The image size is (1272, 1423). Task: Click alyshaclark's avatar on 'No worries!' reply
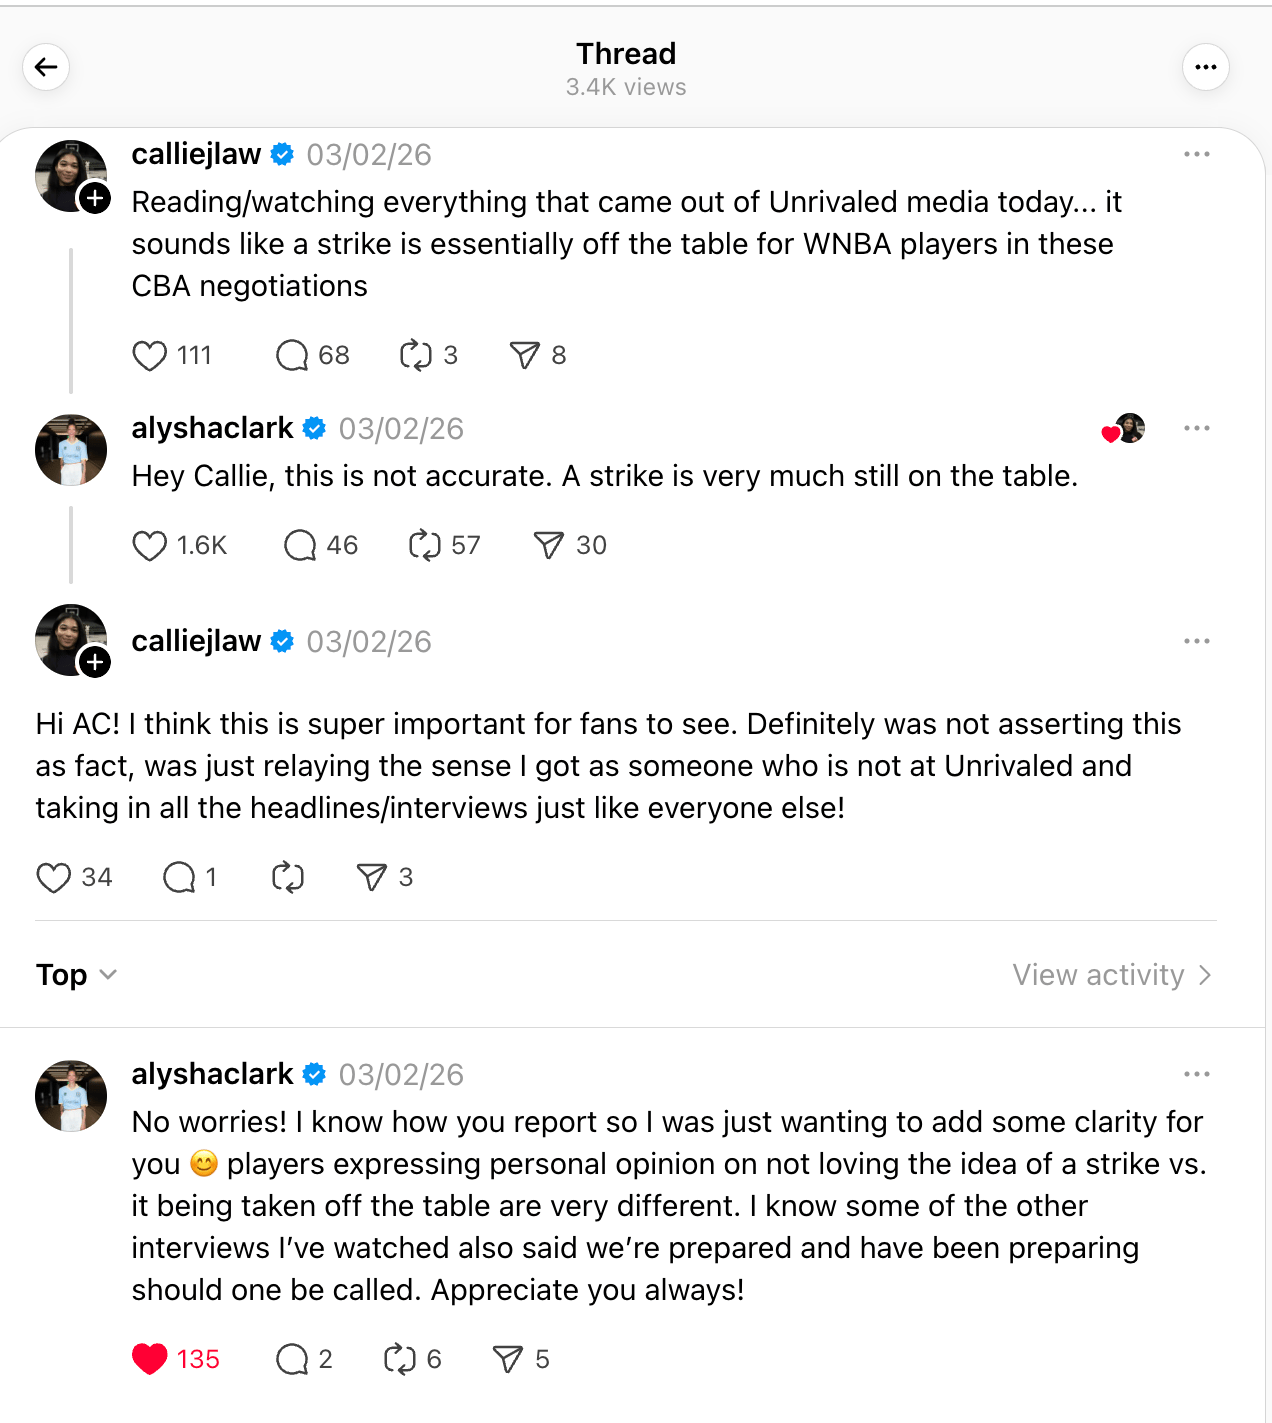71,1096
